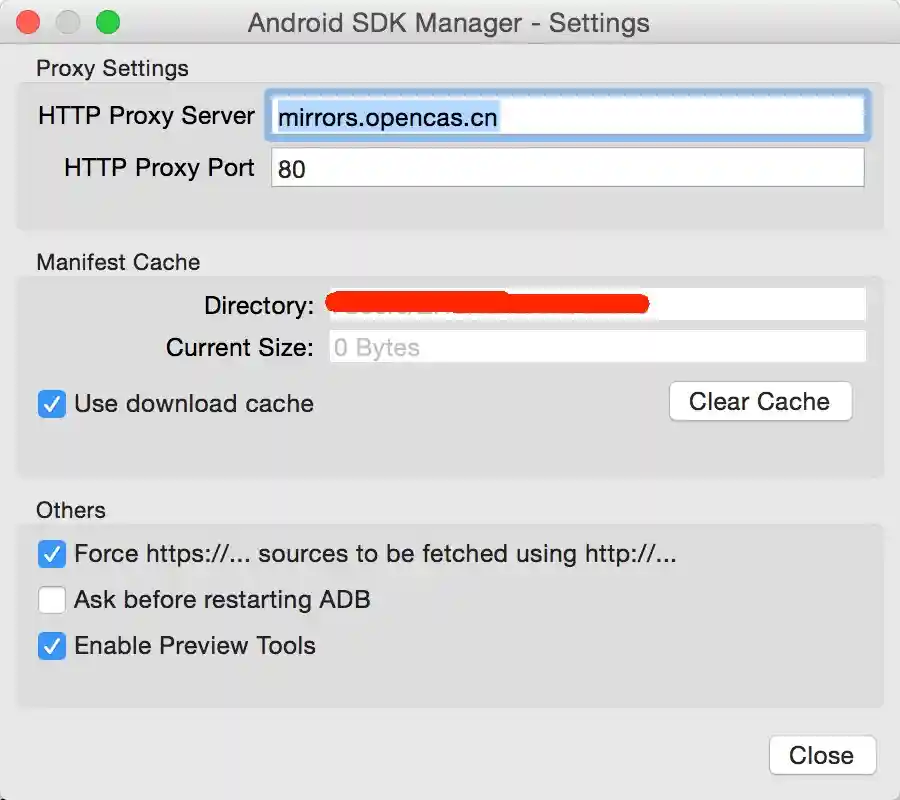Uncheck "Enable Preview Tools"
The image size is (900, 800).
[51, 646]
